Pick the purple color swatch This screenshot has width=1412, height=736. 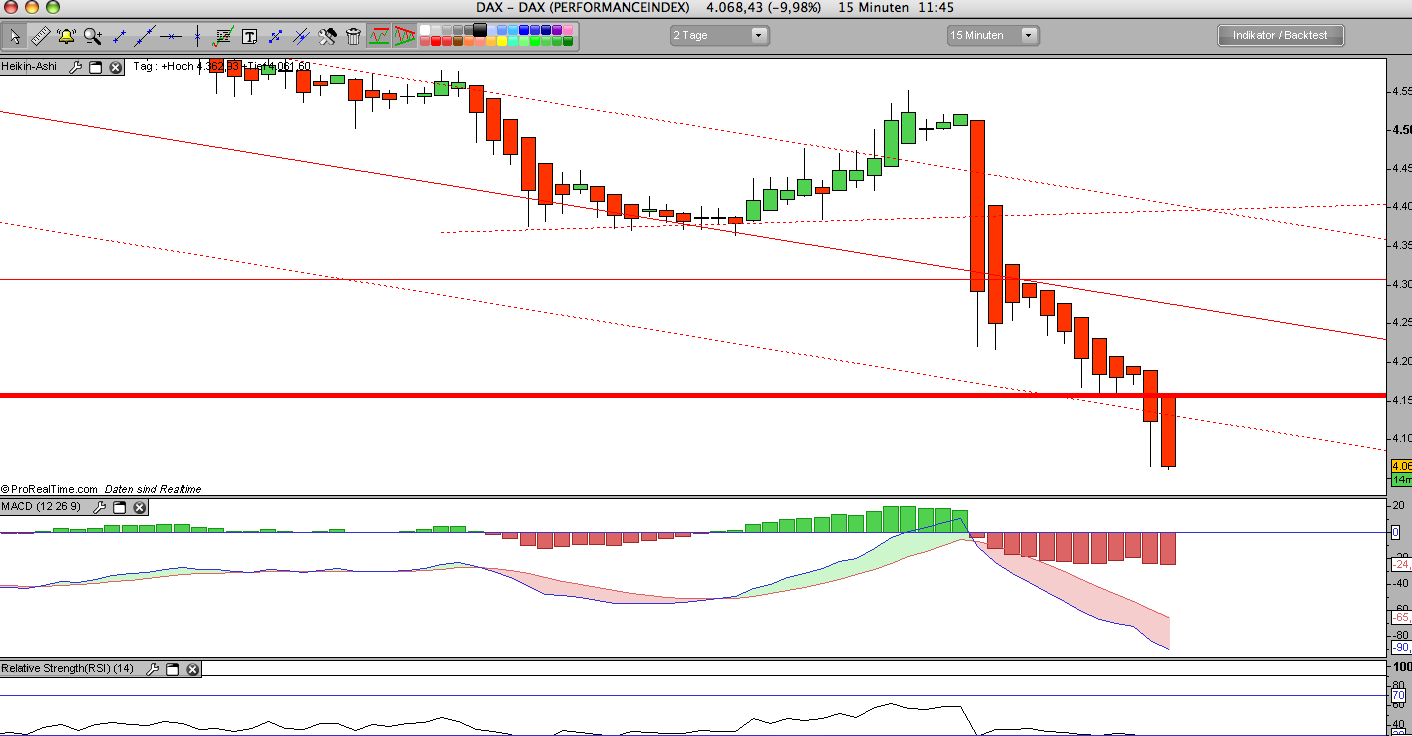coord(557,29)
